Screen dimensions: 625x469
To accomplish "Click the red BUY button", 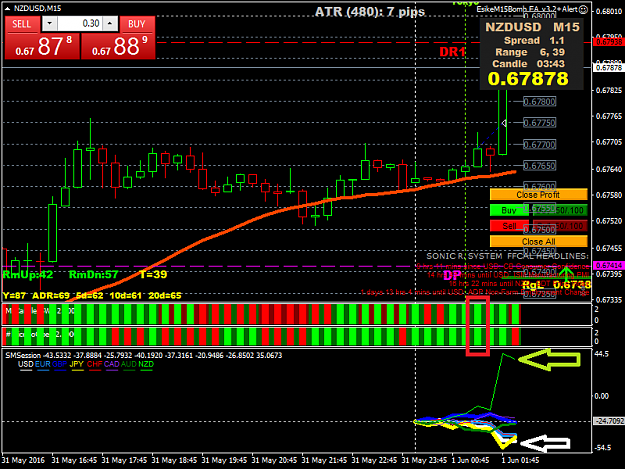I will click(137, 24).
